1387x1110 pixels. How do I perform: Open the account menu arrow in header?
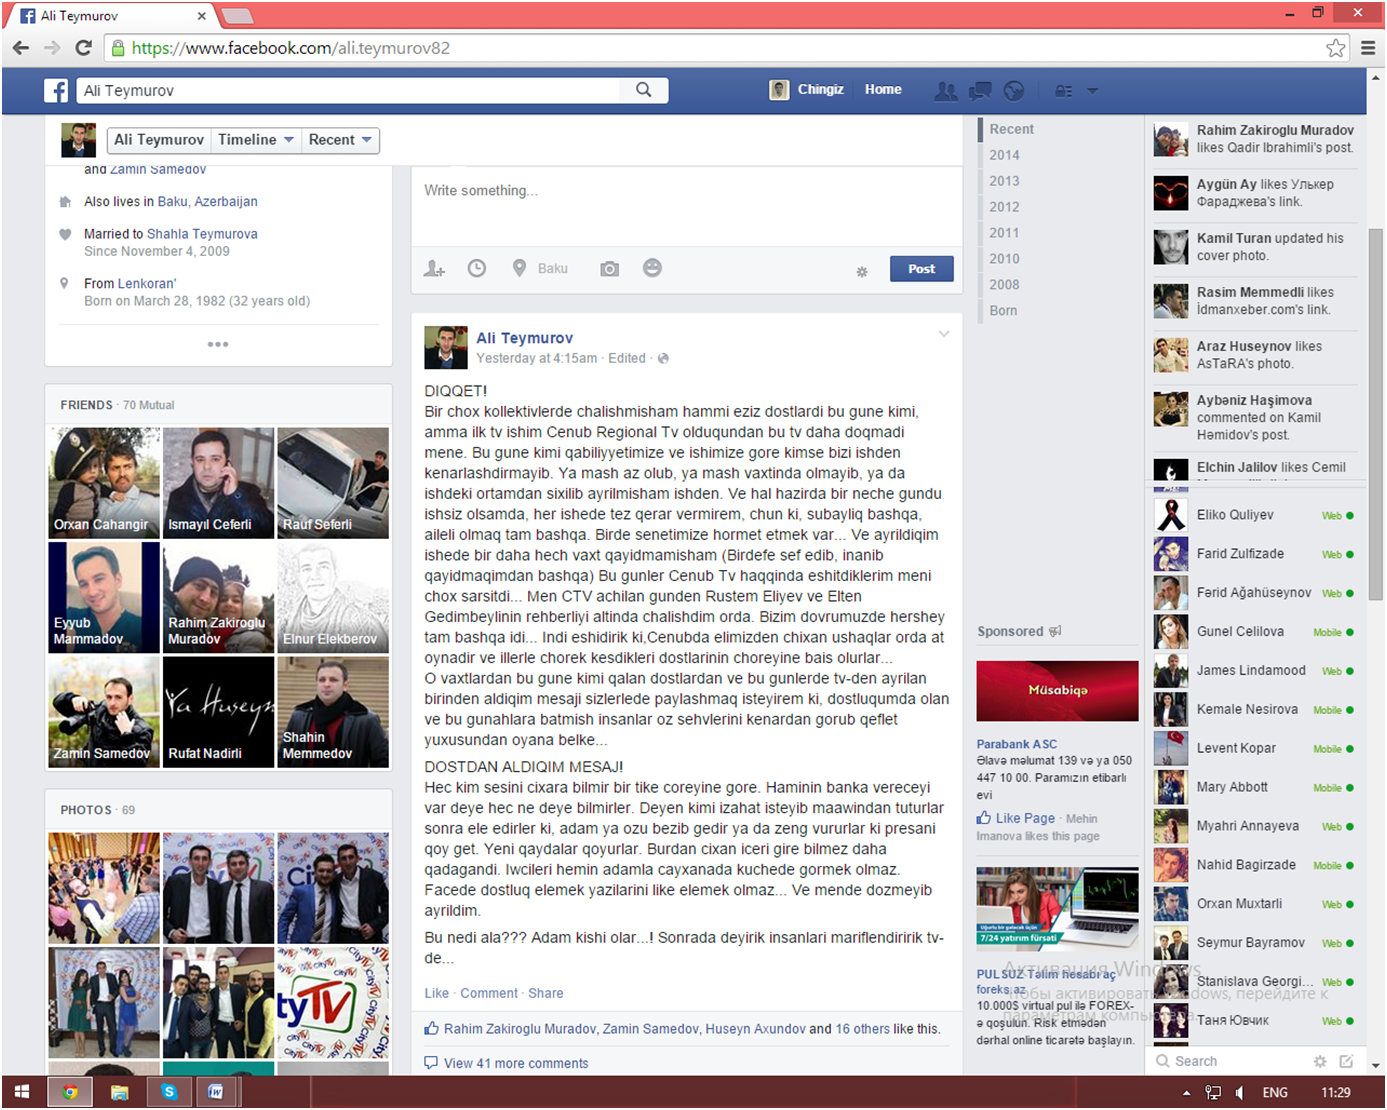pyautogui.click(x=1093, y=91)
